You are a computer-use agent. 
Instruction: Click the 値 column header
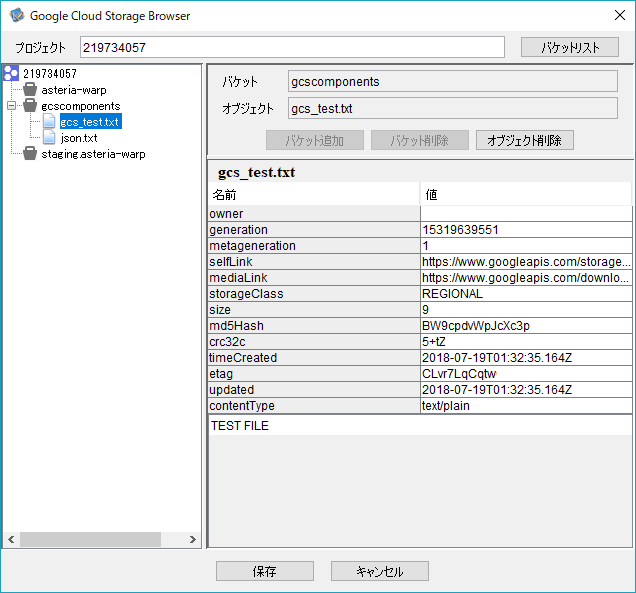526,194
